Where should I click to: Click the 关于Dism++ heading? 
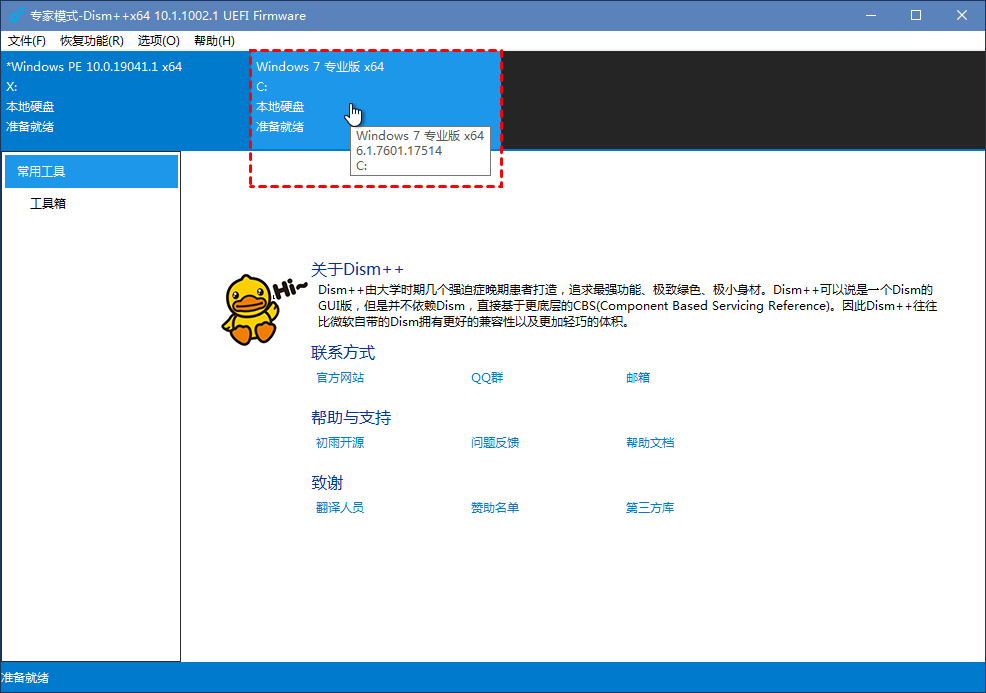(x=357, y=270)
